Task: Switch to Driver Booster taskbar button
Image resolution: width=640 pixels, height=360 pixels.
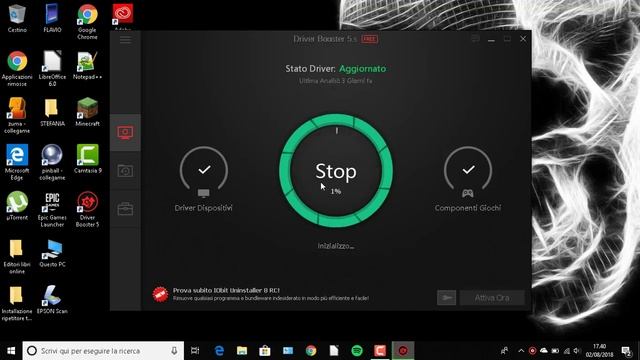Action: pyautogui.click(x=403, y=351)
